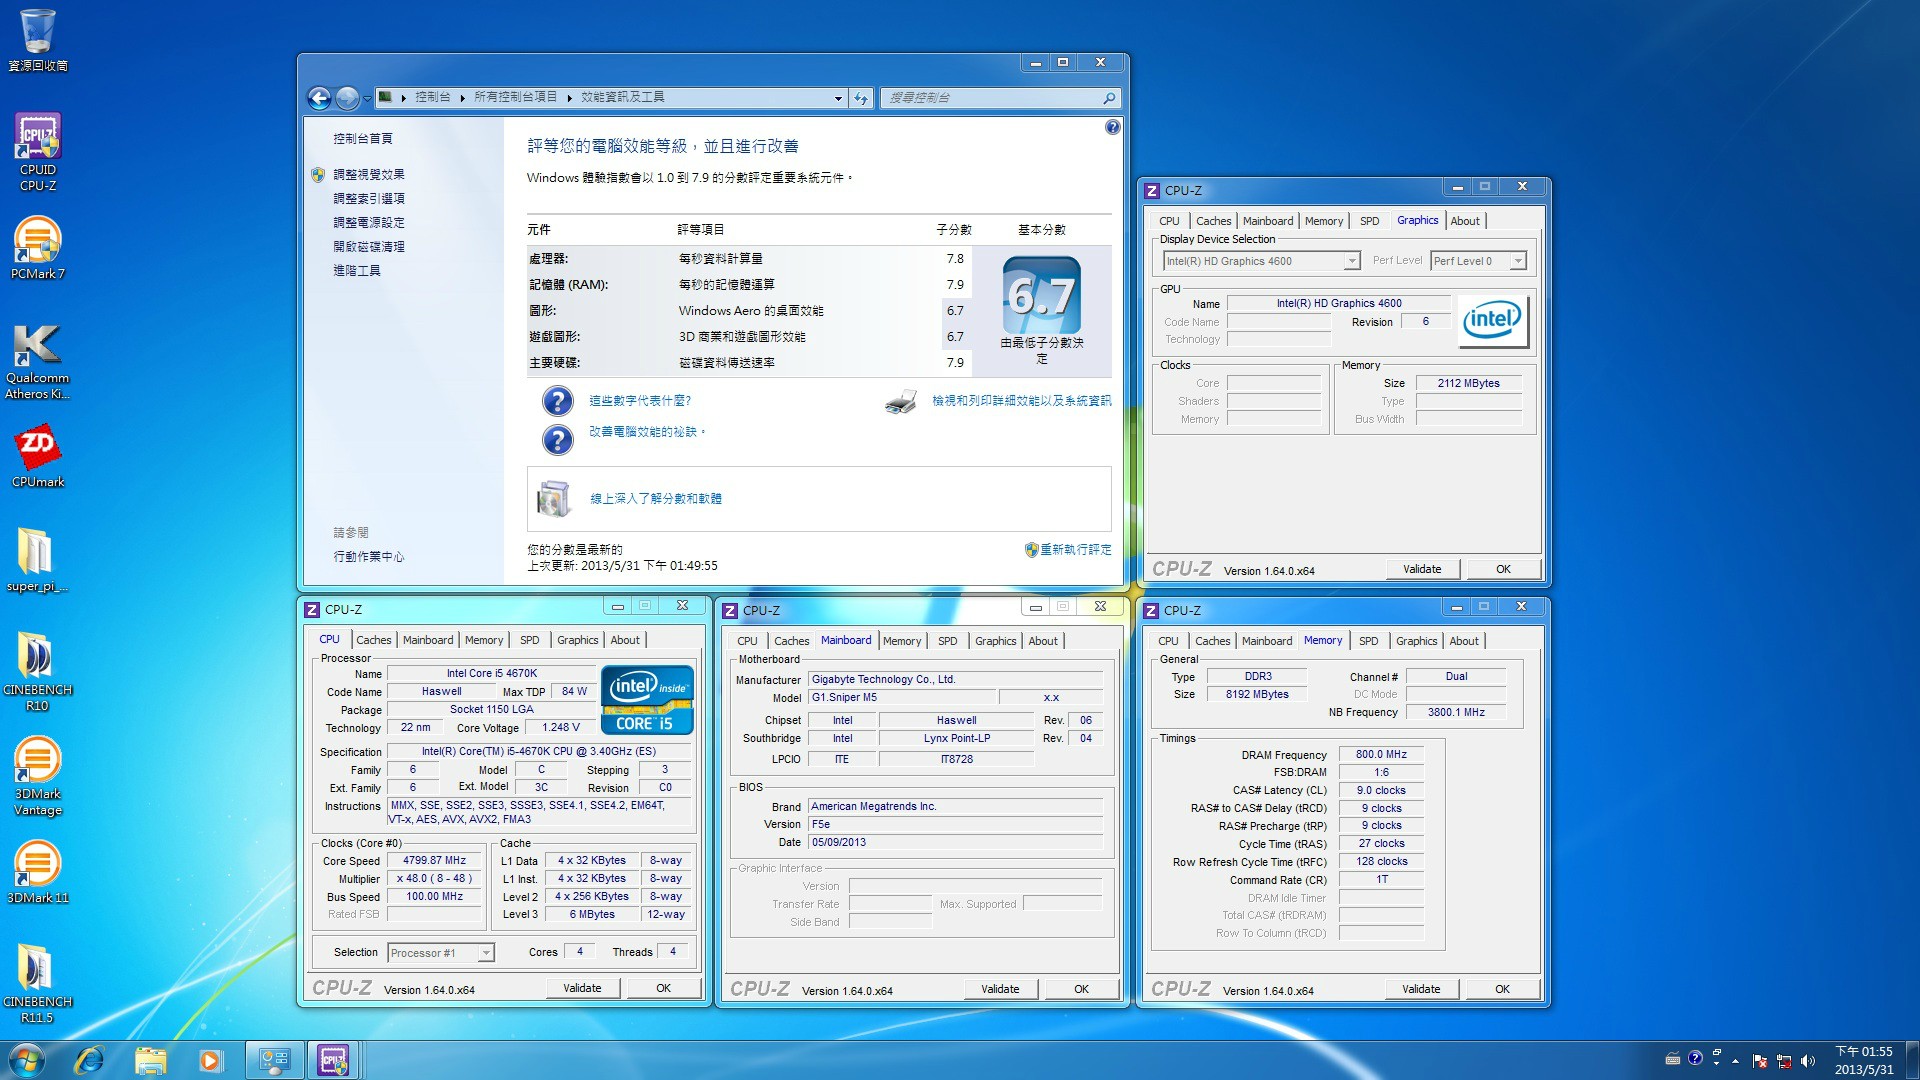Image resolution: width=1920 pixels, height=1080 pixels.
Task: Open 'Open disk cleanup' in the sidebar
Action: click(369, 246)
